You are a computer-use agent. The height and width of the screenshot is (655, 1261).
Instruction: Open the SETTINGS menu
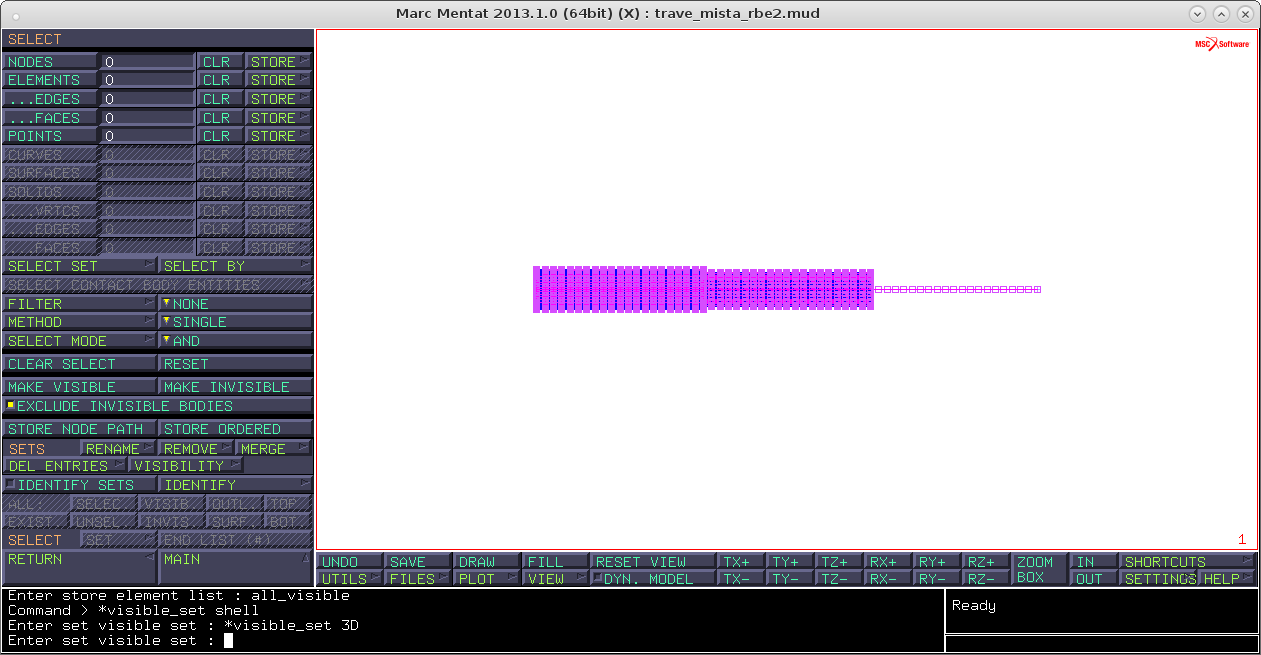(1158, 579)
